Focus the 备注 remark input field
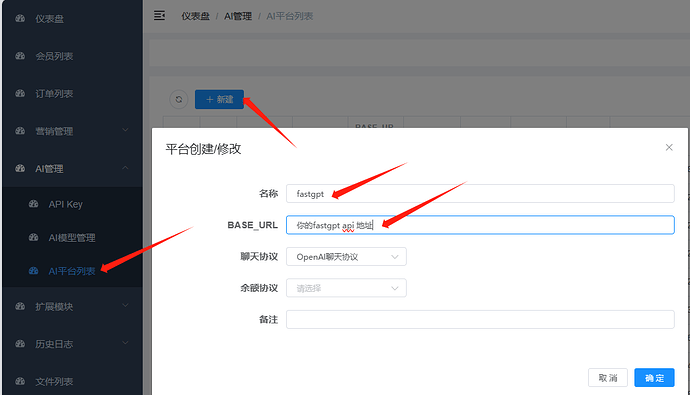Image resolution: width=690 pixels, height=395 pixels. pyautogui.click(x=480, y=319)
